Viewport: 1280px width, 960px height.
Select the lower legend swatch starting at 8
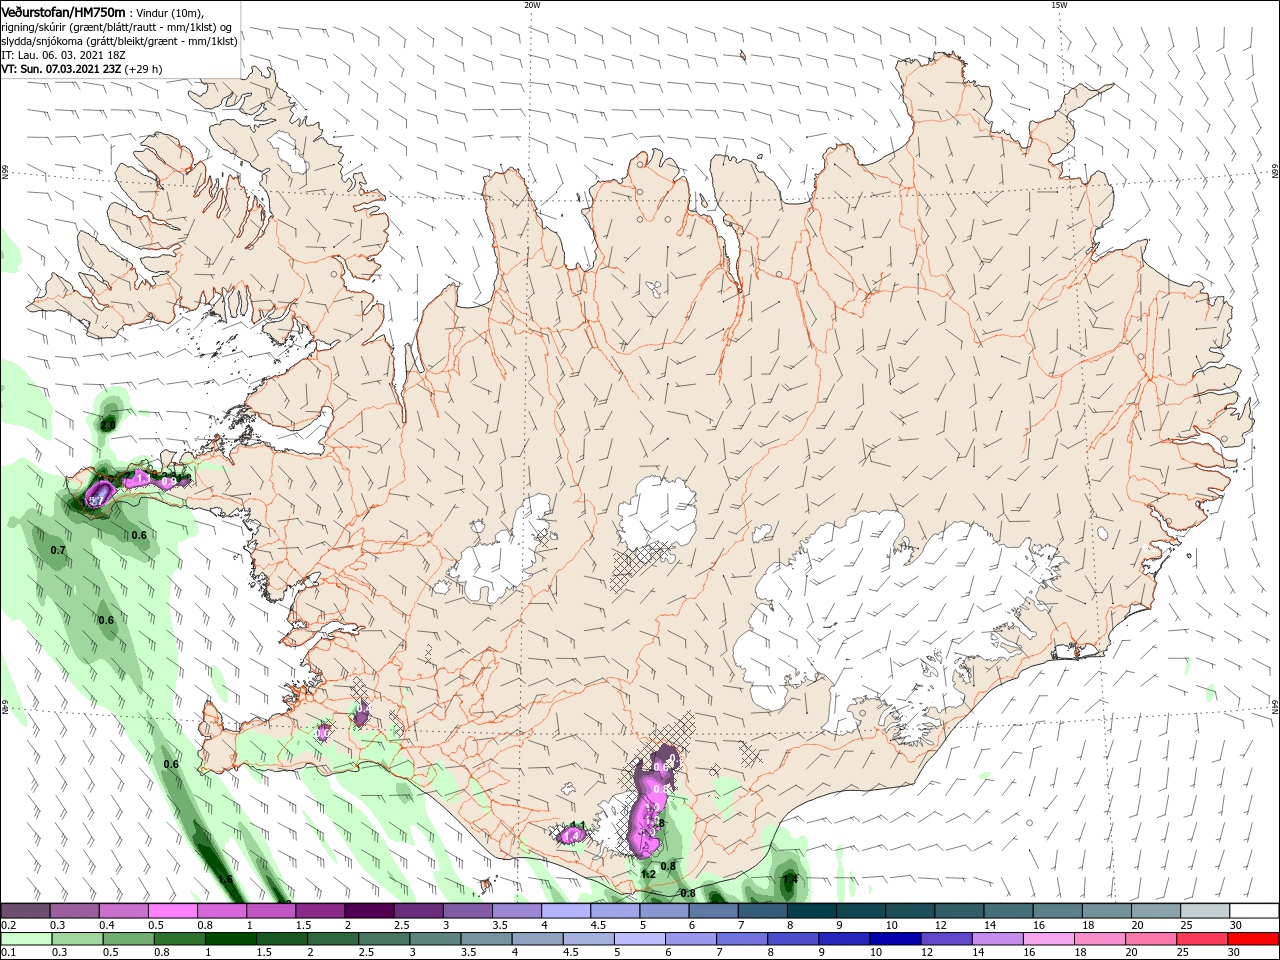point(793,939)
